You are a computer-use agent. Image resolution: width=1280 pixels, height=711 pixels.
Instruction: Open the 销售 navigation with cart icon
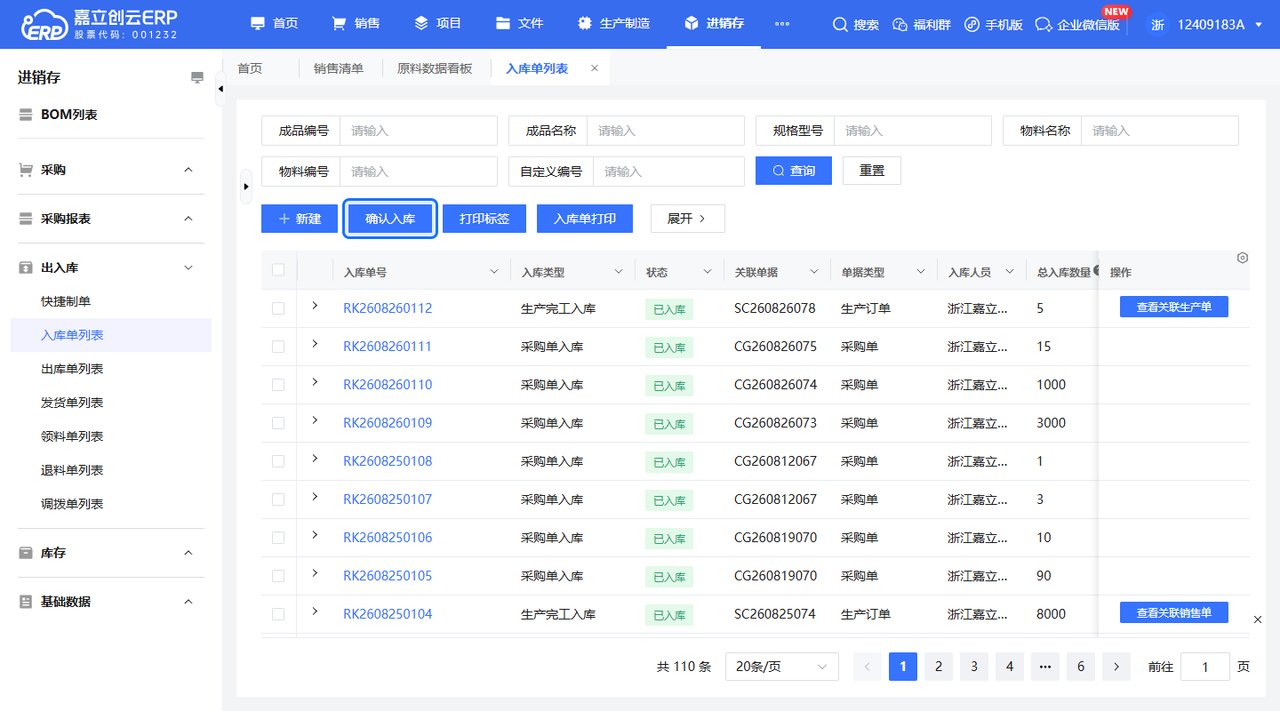click(x=355, y=24)
